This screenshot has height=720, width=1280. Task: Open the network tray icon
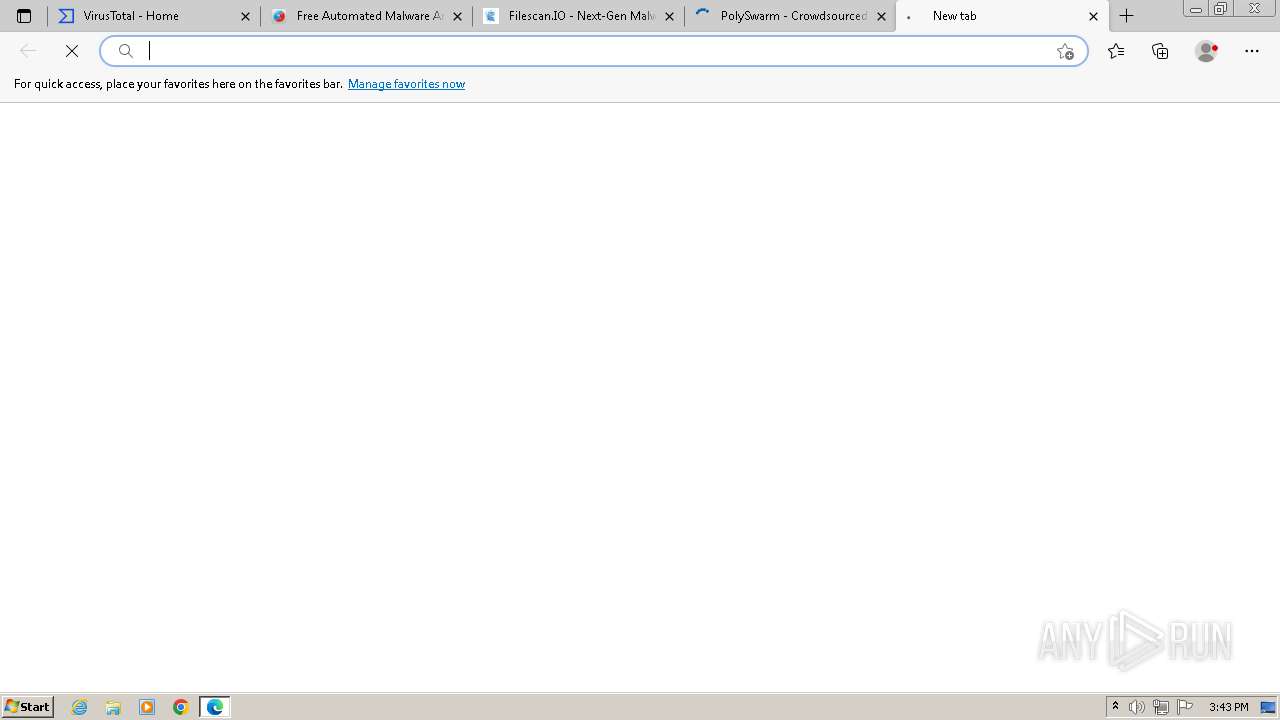click(1161, 707)
